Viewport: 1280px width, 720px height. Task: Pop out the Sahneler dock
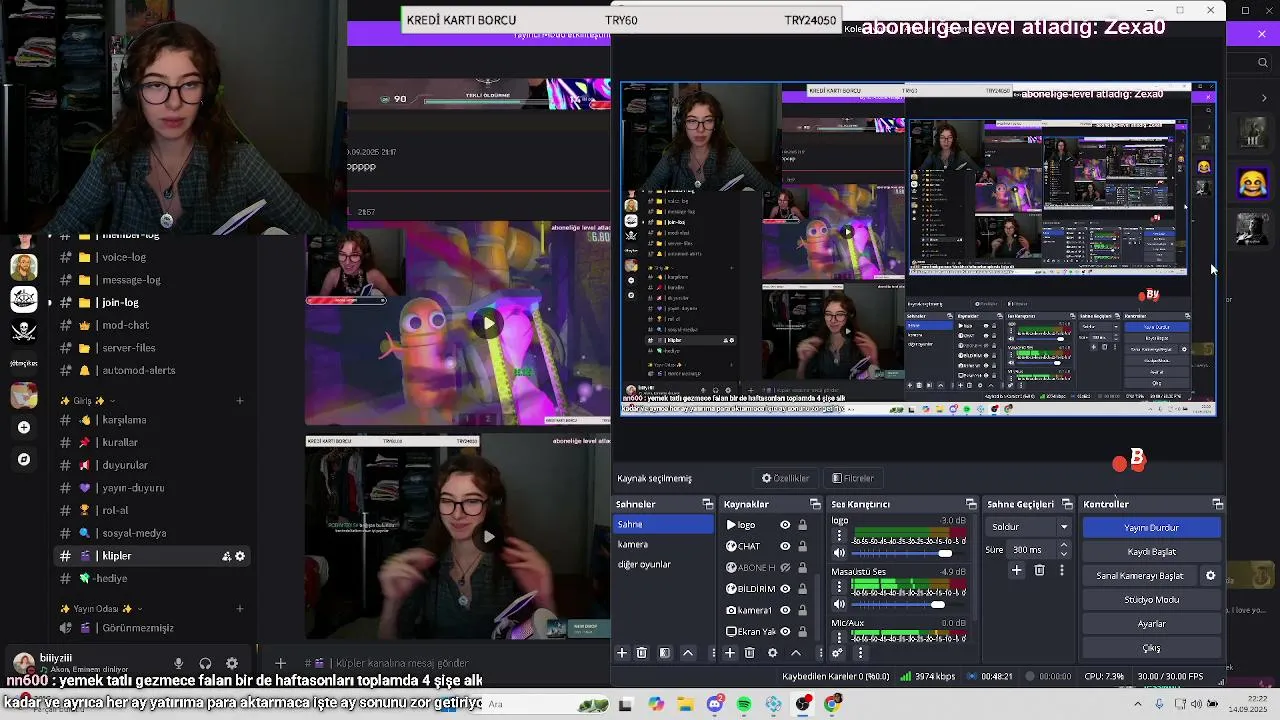click(707, 504)
